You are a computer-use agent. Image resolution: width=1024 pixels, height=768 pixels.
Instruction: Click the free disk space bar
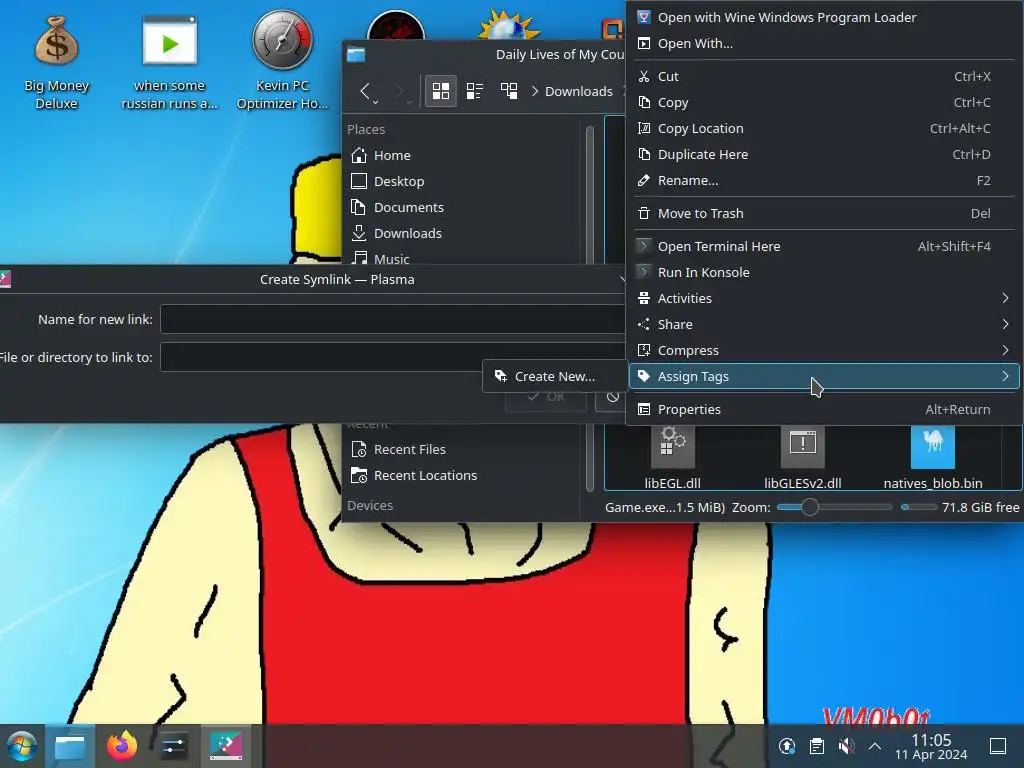[918, 507]
